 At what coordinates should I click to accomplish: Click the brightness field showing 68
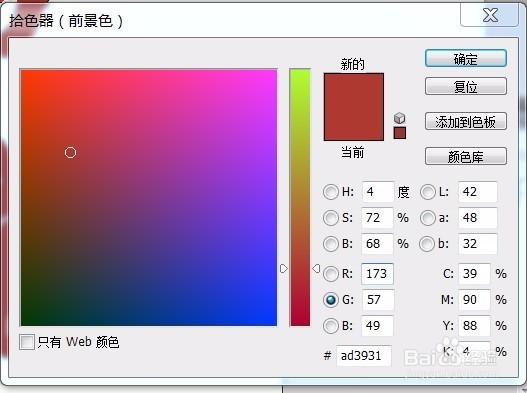pos(377,243)
